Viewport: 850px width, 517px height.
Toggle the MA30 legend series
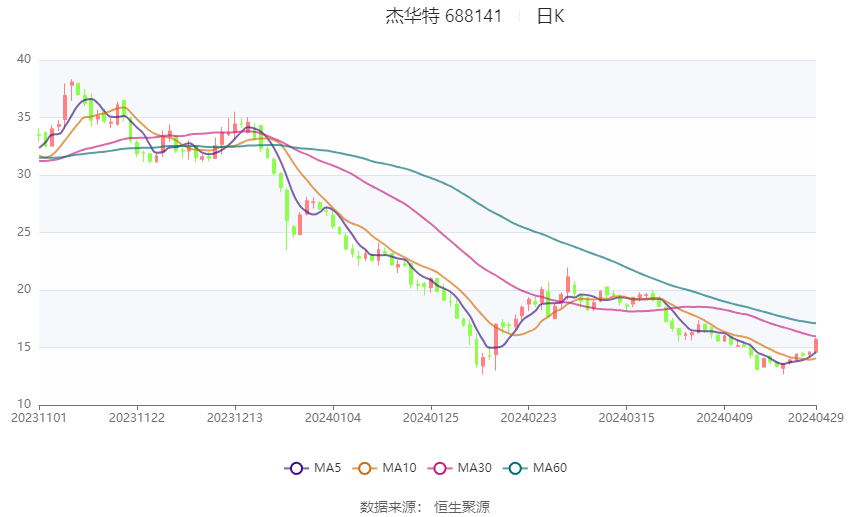(x=460, y=468)
